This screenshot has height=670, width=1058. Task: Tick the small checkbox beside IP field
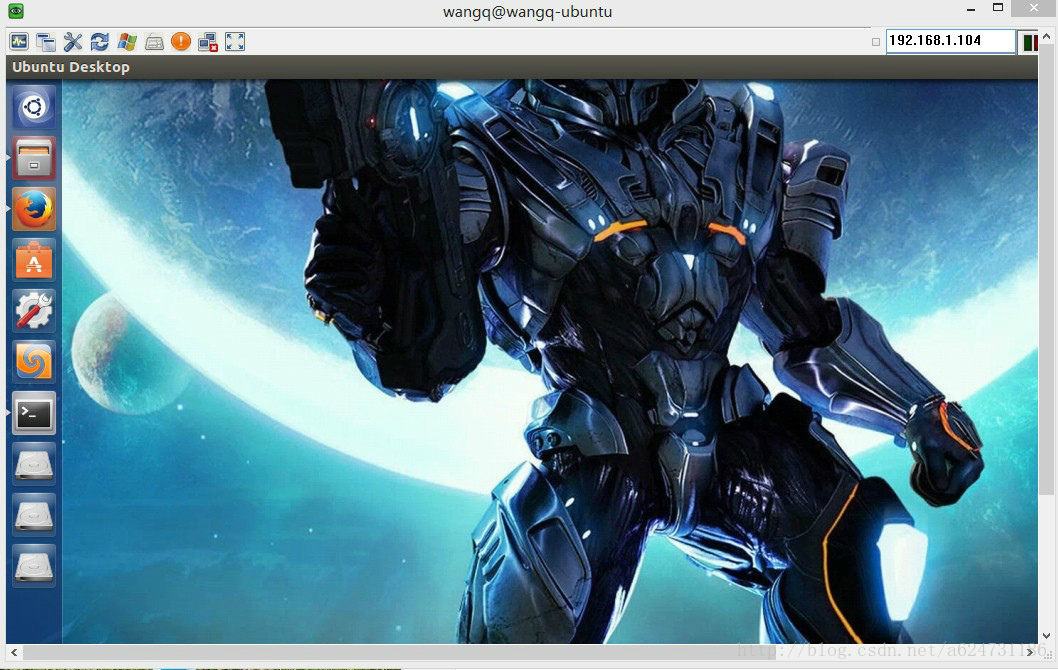(876, 42)
